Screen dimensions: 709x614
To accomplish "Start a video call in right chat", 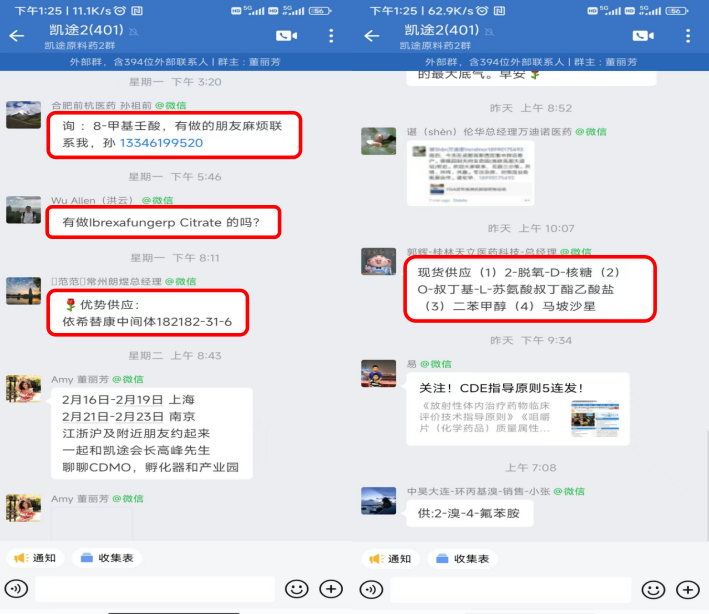I will pos(643,36).
